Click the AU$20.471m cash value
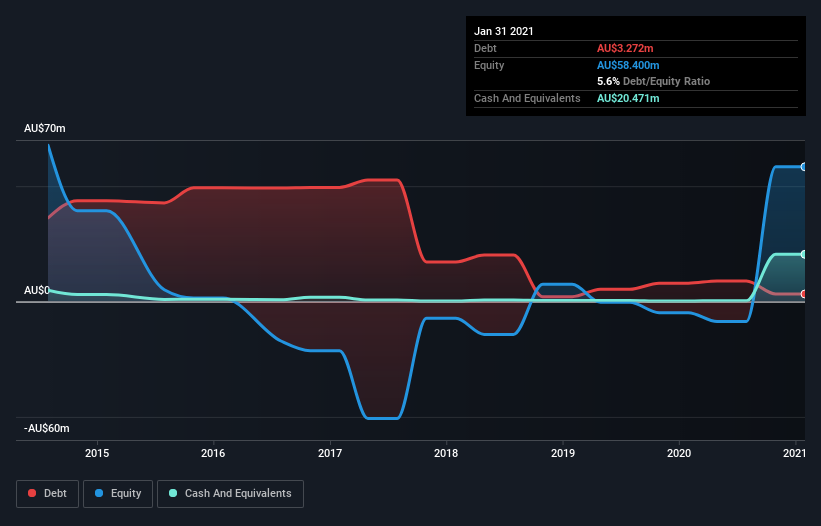 (628, 98)
